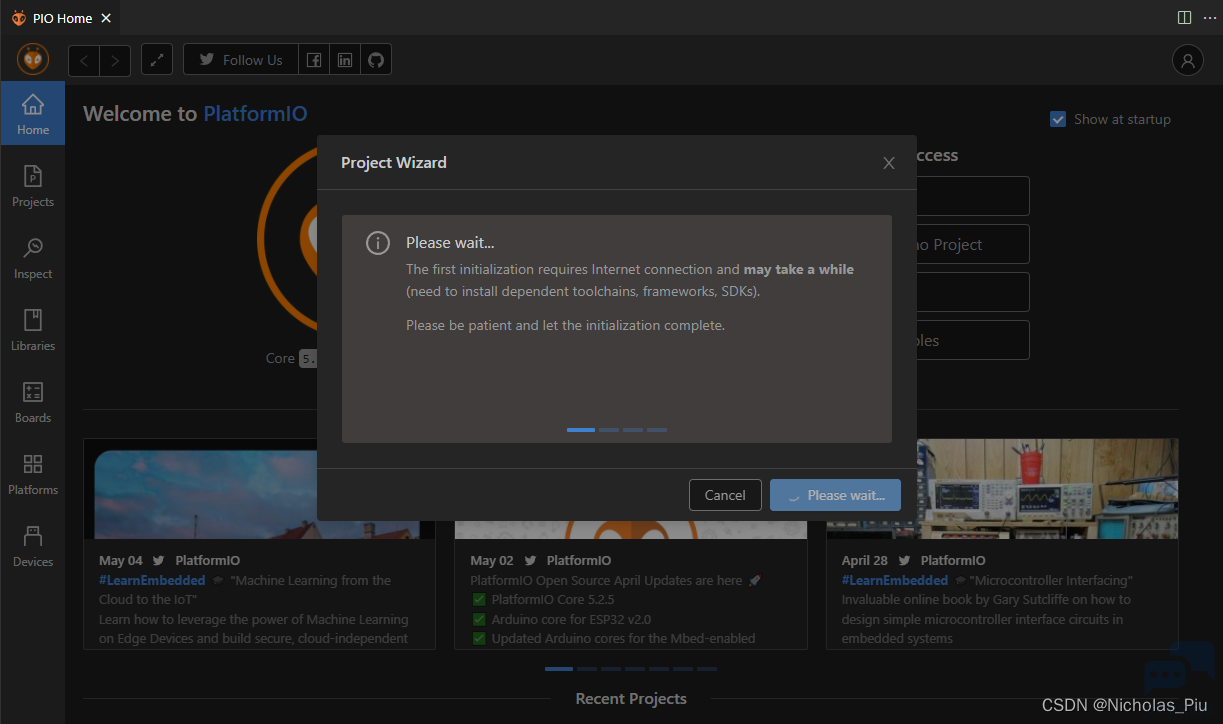Click the expand fullscreen icon
This screenshot has height=724, width=1223.
point(156,60)
